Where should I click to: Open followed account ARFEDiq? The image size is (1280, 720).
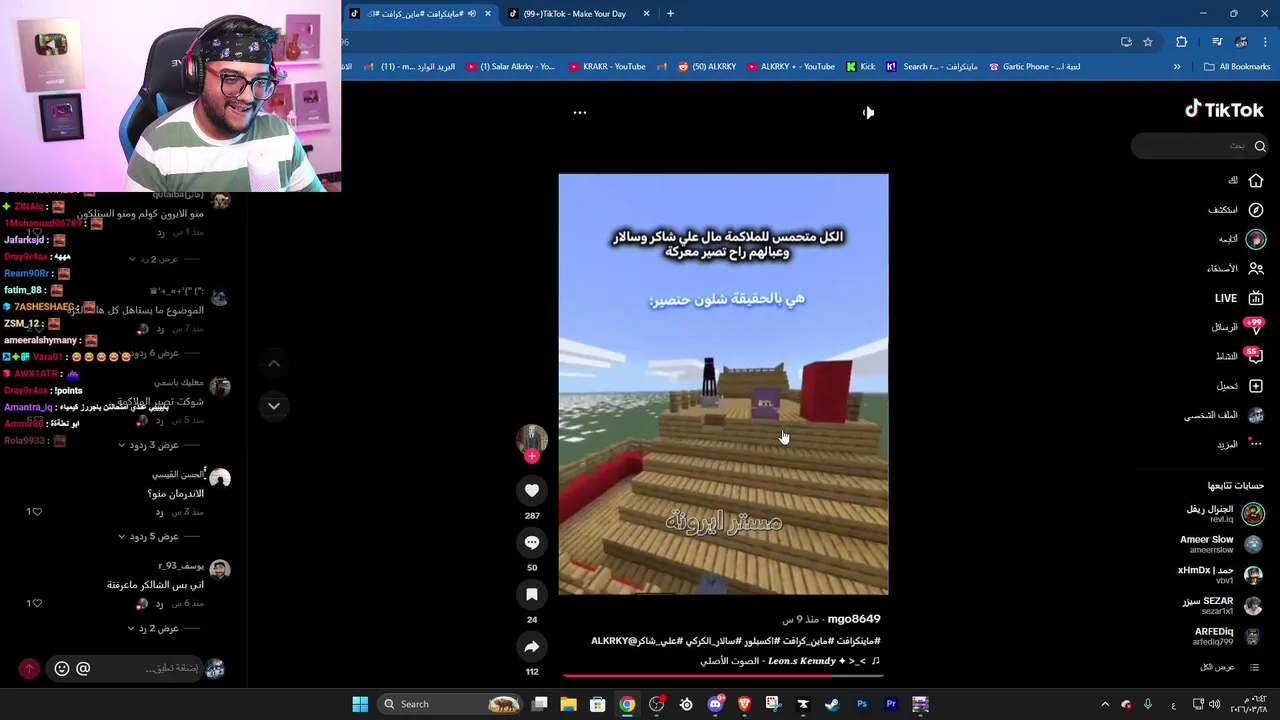pos(1227,636)
